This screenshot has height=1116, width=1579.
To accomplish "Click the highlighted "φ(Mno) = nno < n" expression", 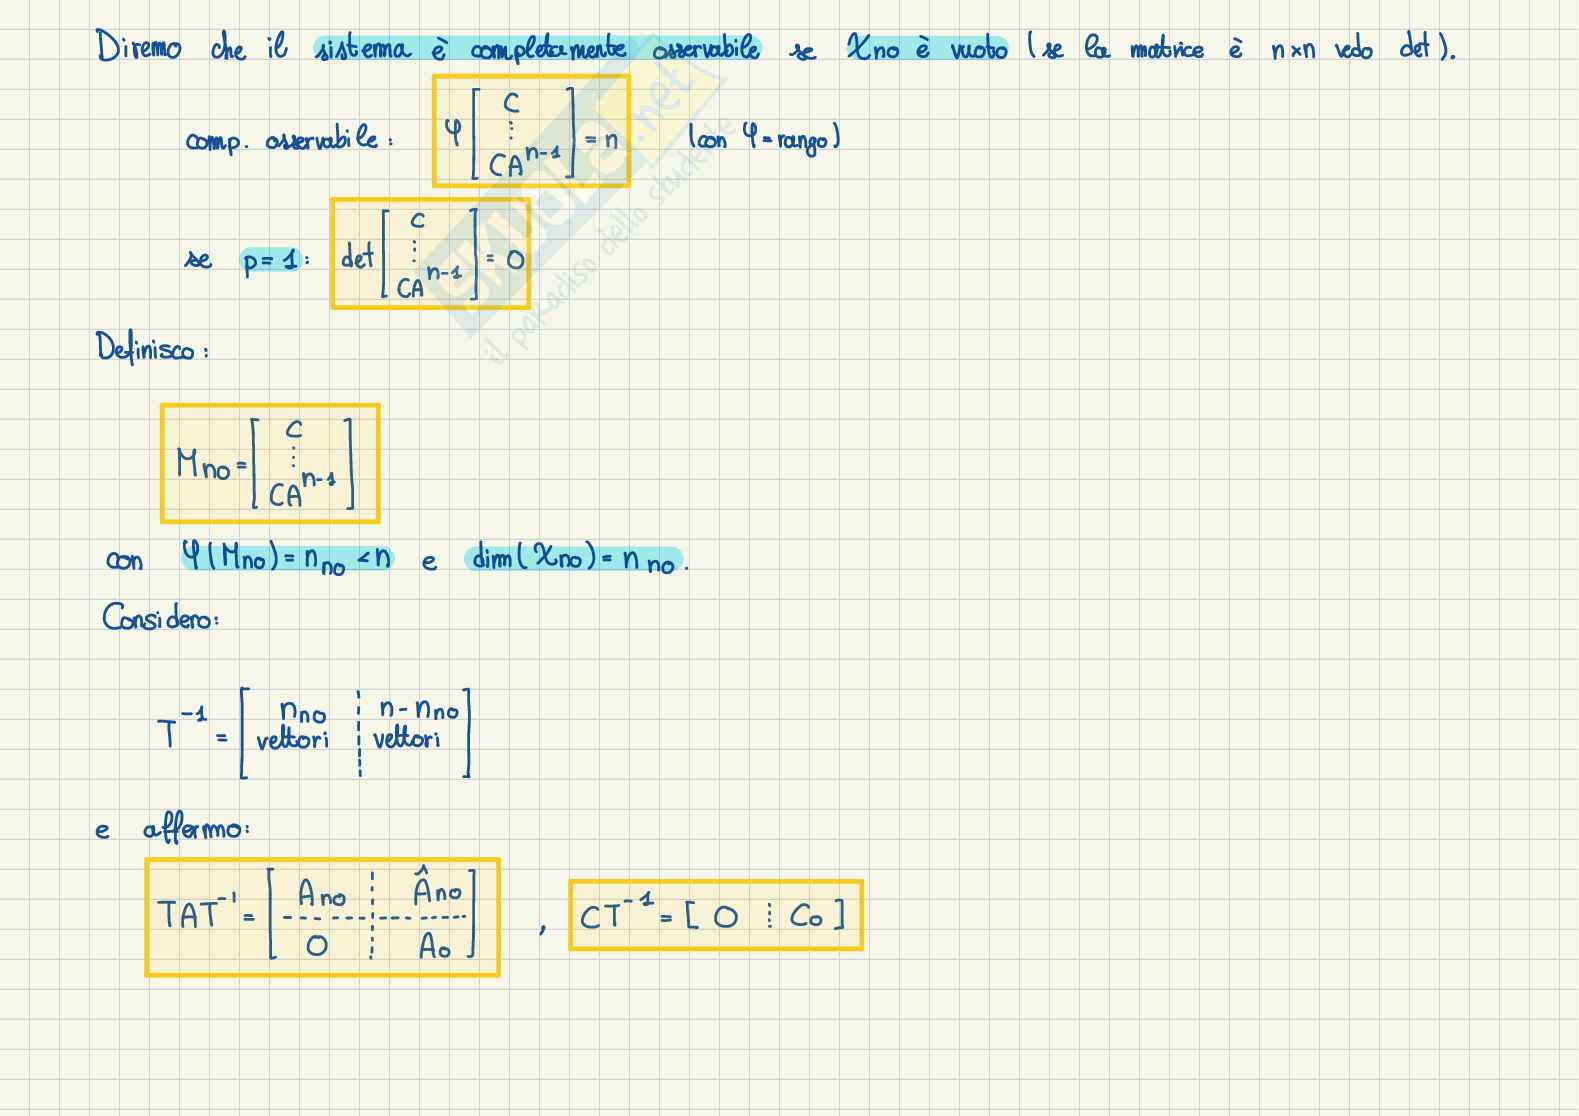I will [287, 559].
